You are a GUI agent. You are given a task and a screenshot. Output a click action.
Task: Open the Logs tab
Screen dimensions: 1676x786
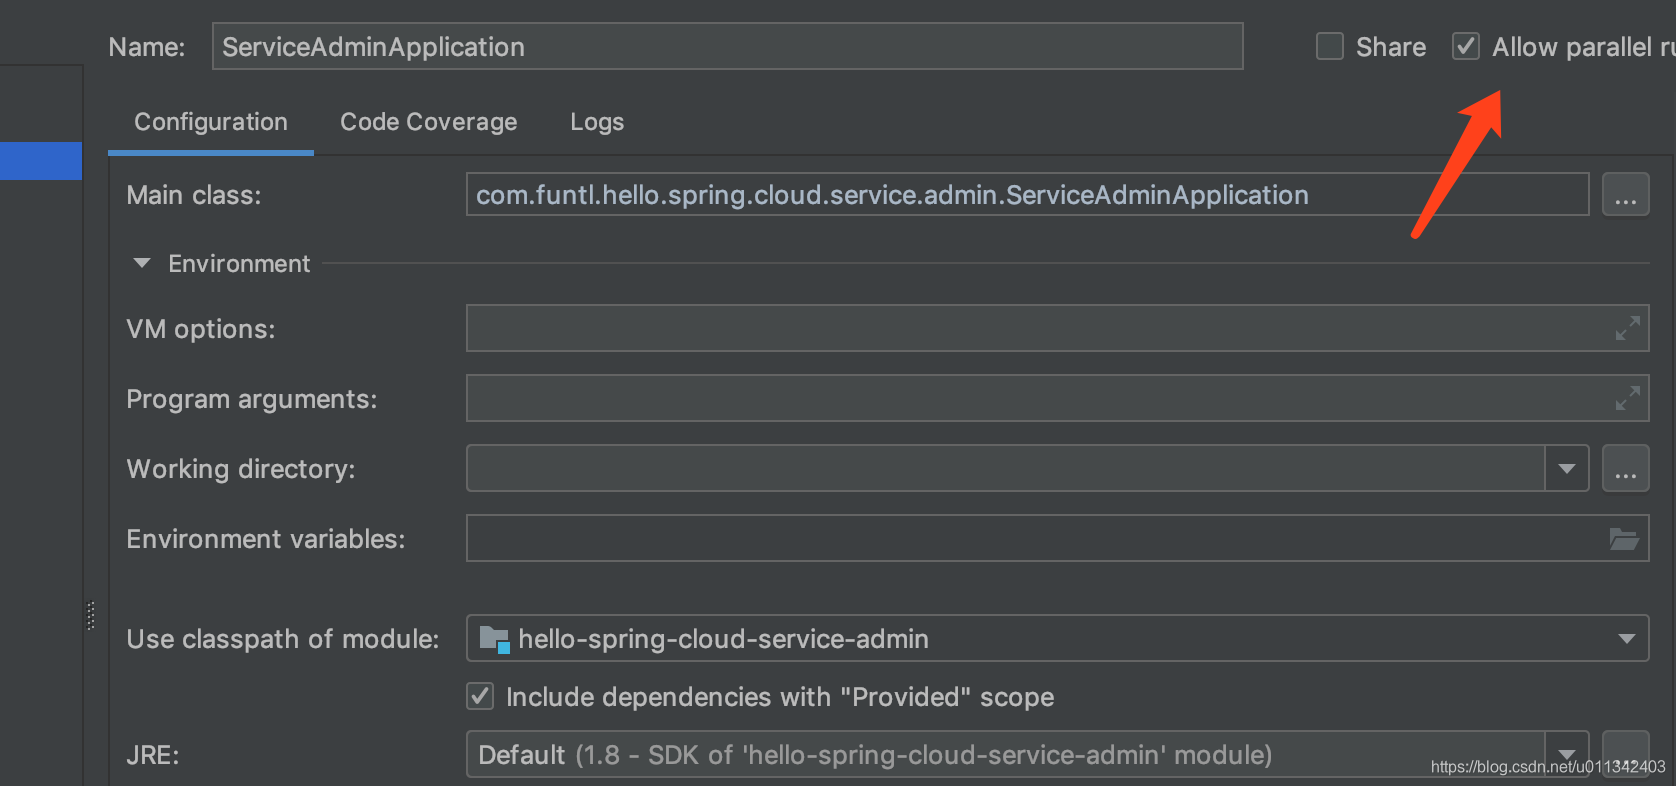point(597,122)
